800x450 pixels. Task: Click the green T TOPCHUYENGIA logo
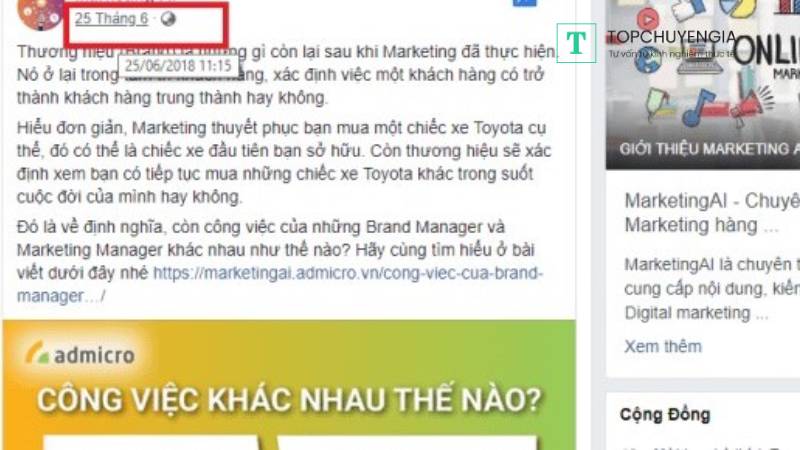577,43
